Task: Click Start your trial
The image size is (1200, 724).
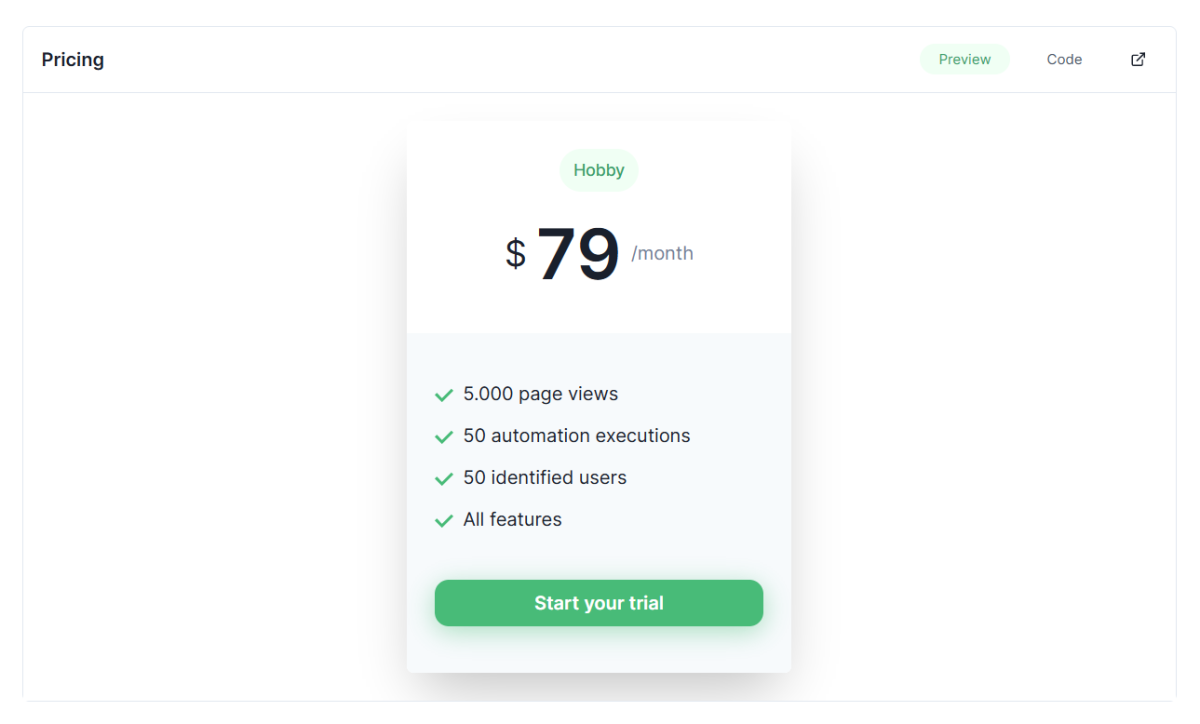Action: coord(598,603)
